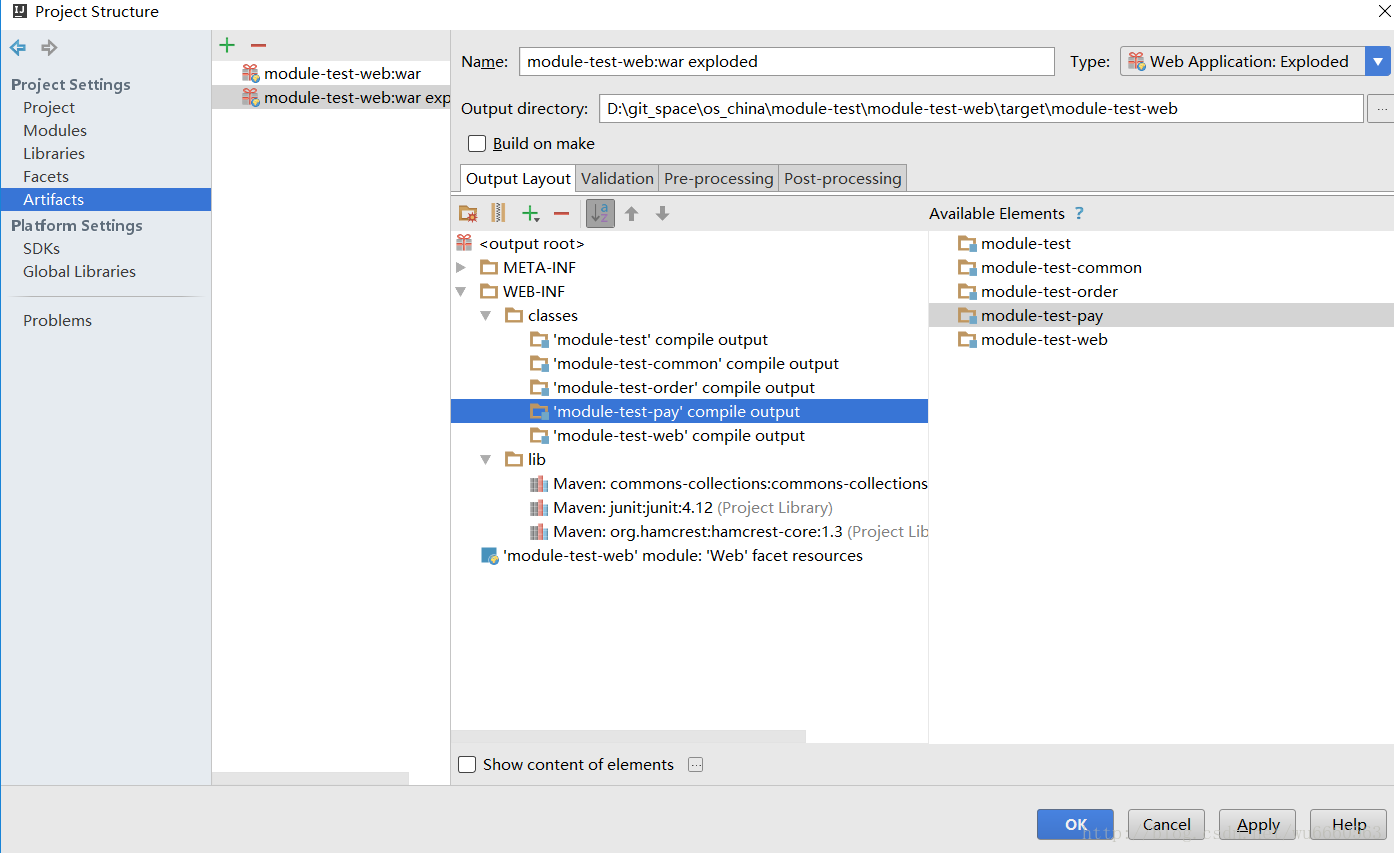Move the selected element down
The height and width of the screenshot is (853, 1394).
pos(661,213)
